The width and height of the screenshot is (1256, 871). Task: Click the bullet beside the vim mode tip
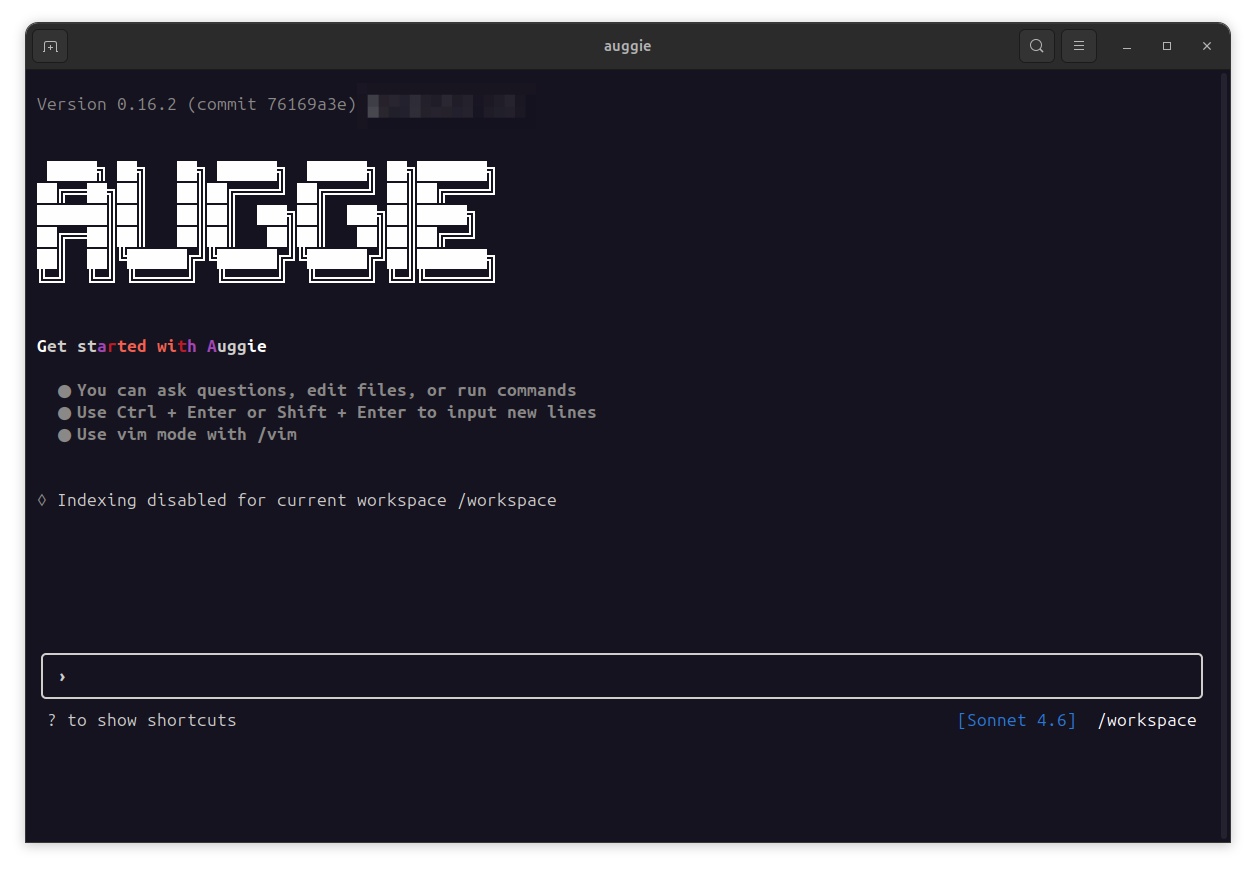click(63, 434)
